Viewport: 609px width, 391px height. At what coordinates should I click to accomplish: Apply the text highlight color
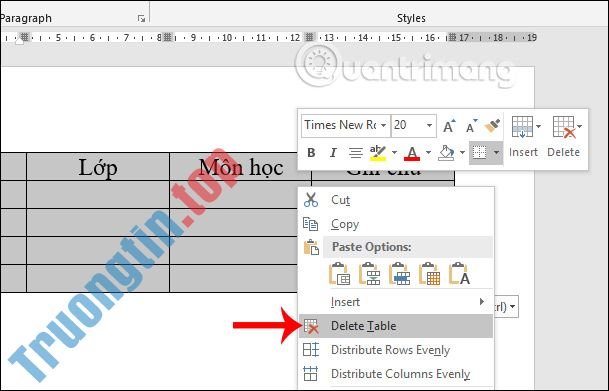377,153
